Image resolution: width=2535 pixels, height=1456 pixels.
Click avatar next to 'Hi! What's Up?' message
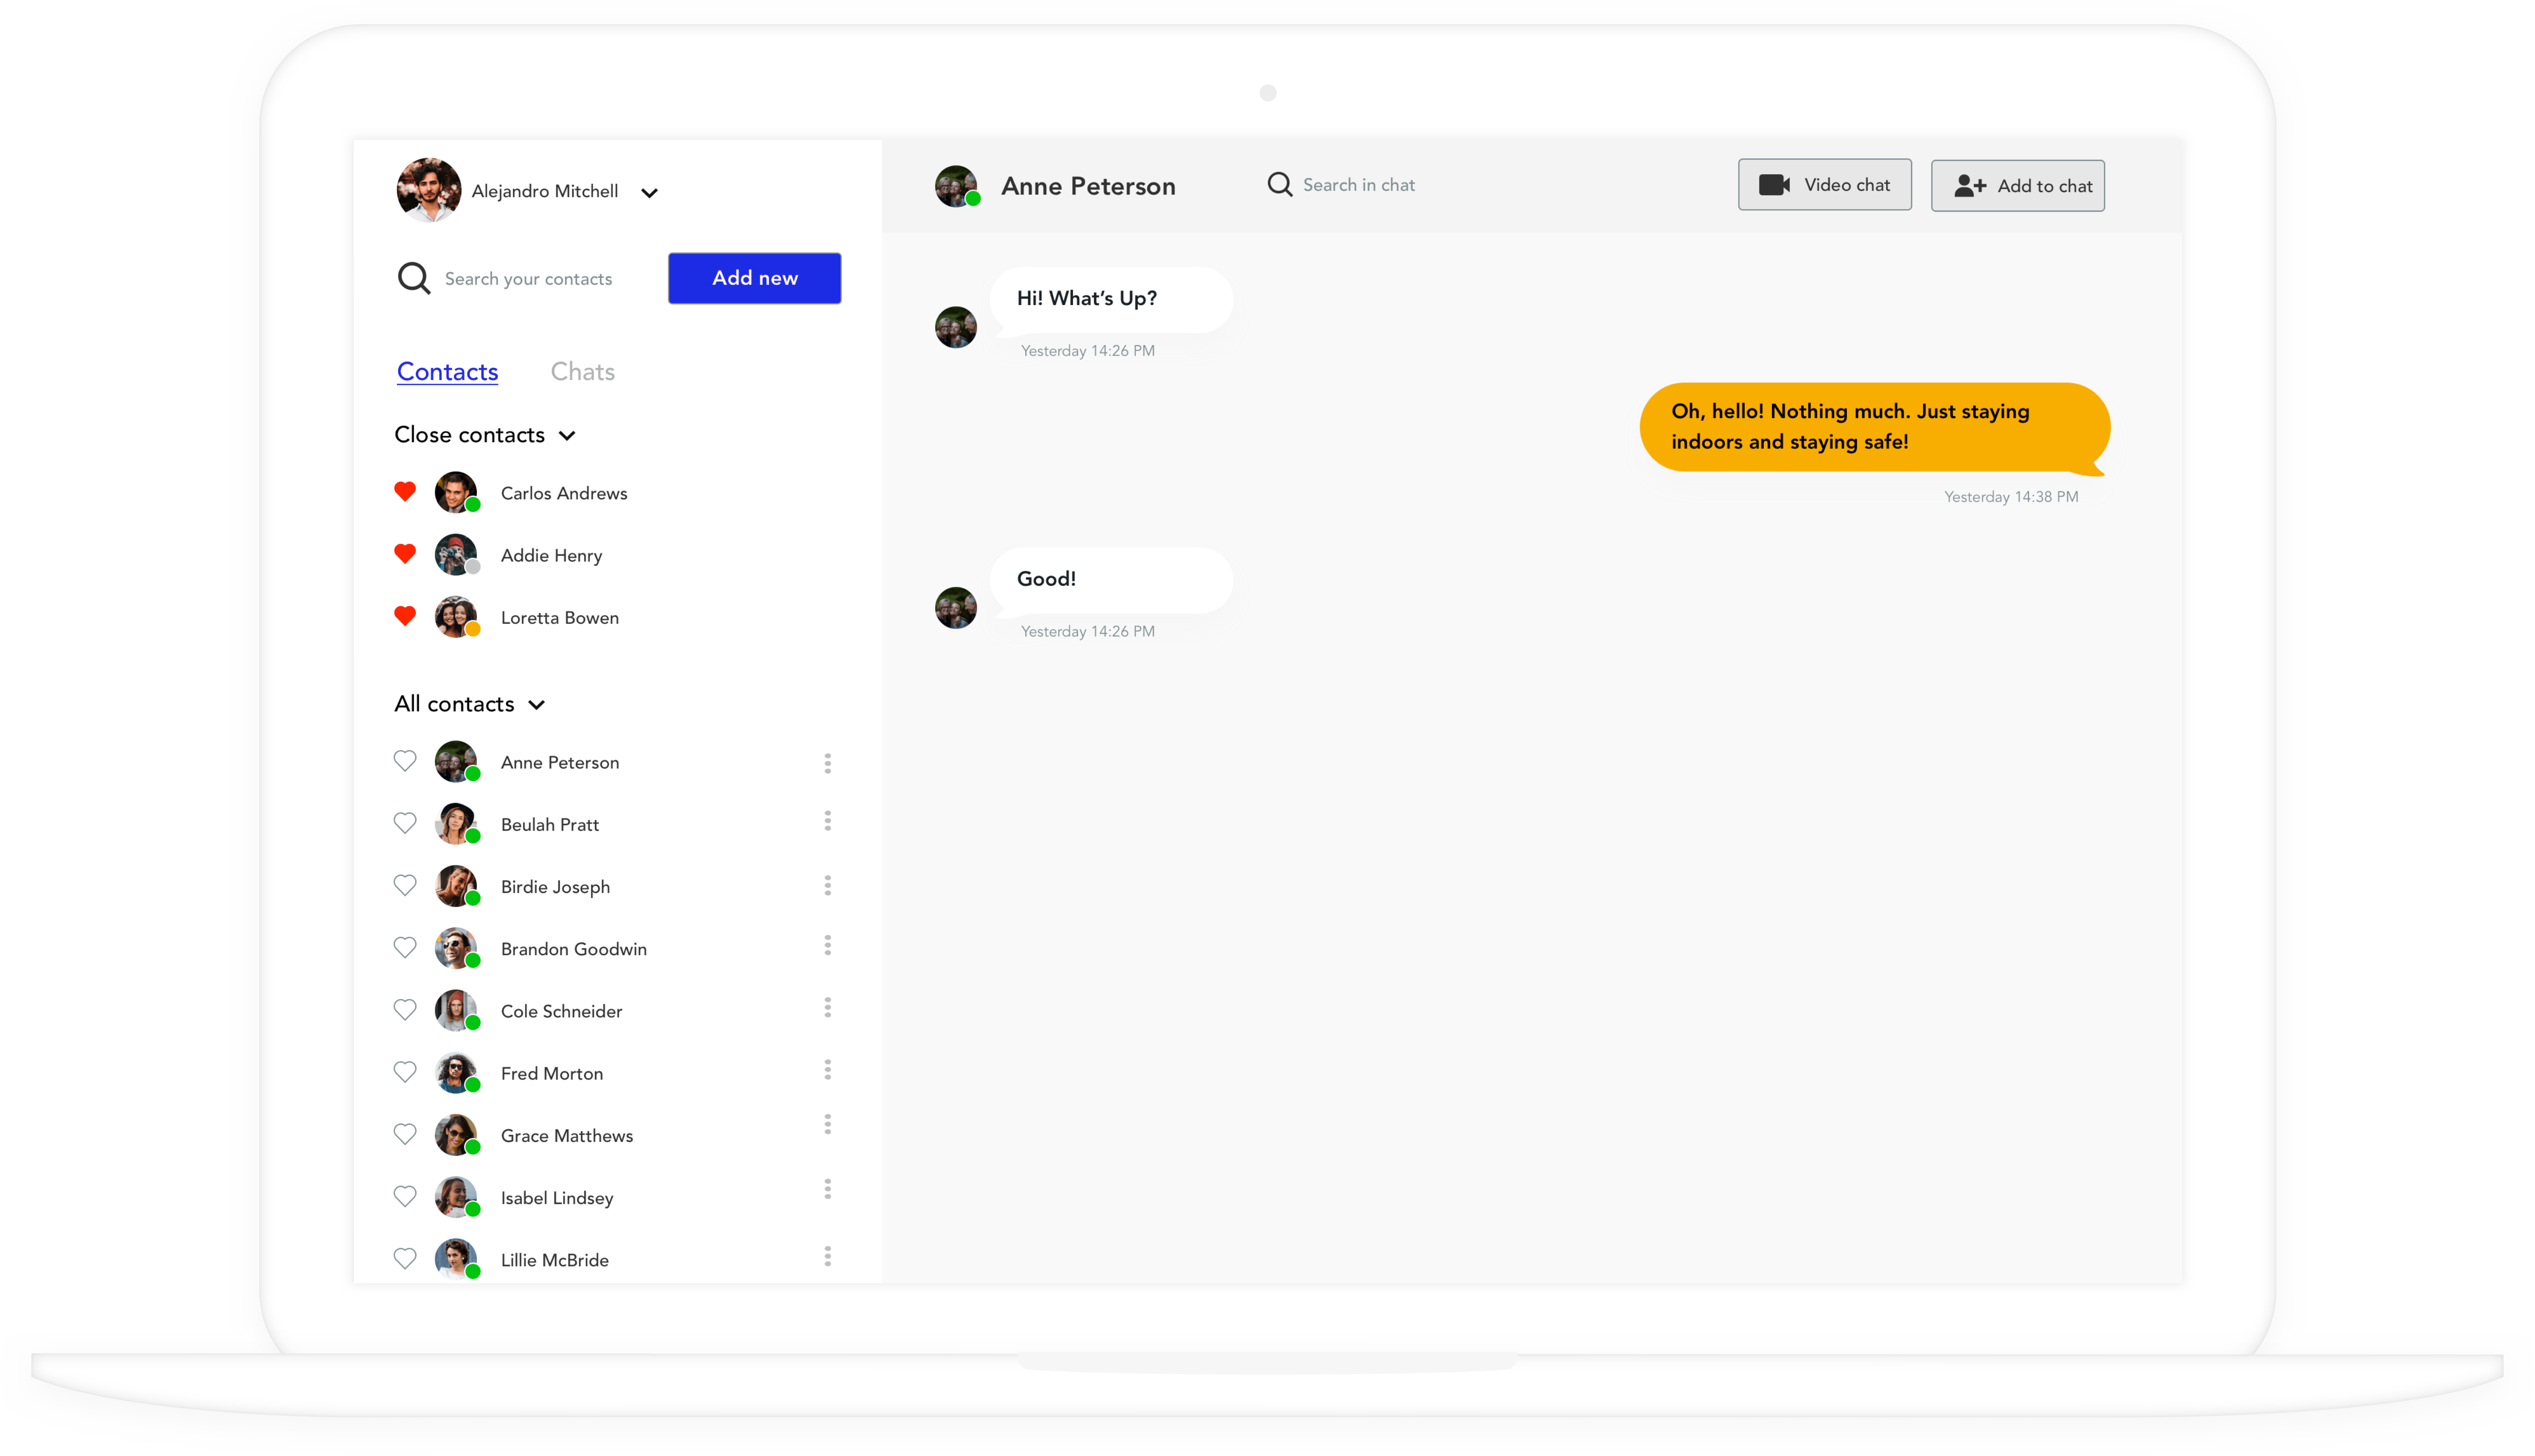point(956,327)
